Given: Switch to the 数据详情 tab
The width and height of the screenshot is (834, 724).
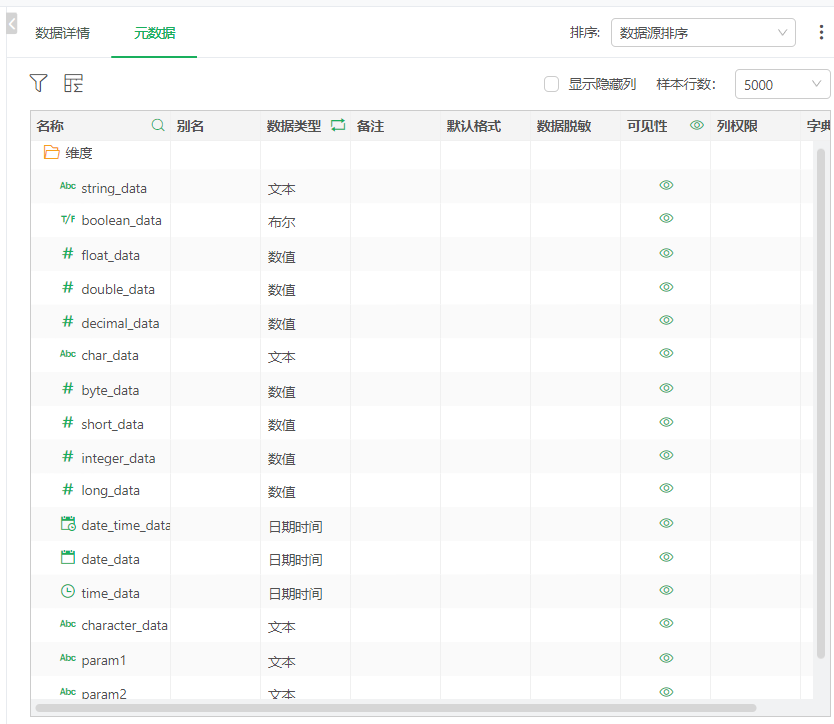Looking at the screenshot, I should coord(62,33).
